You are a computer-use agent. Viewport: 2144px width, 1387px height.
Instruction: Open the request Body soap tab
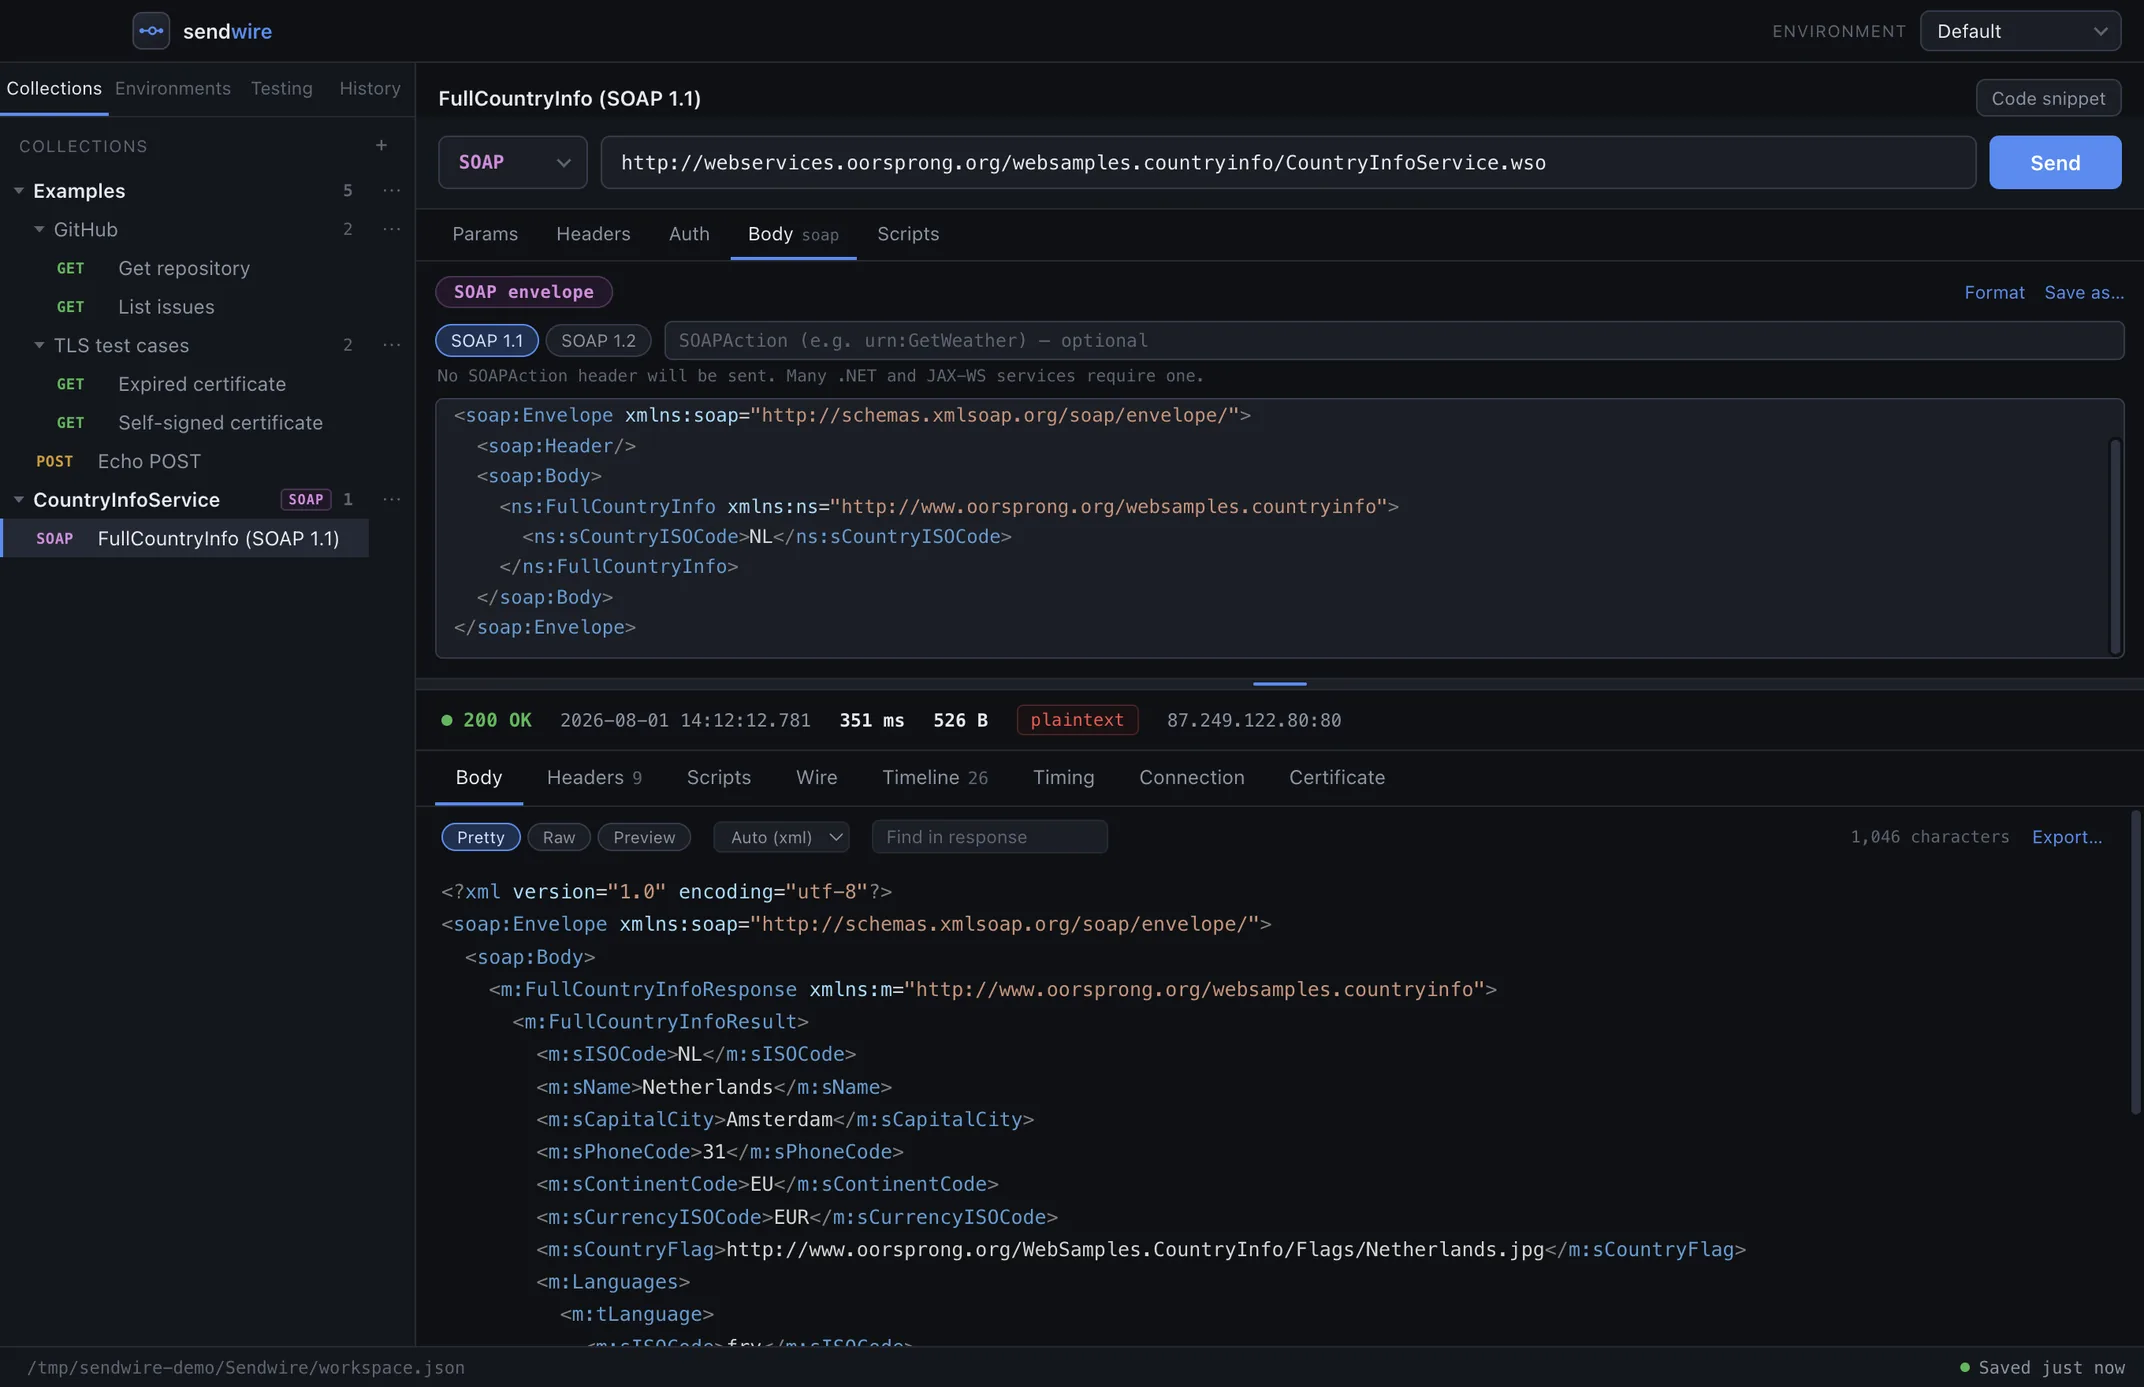coord(793,234)
